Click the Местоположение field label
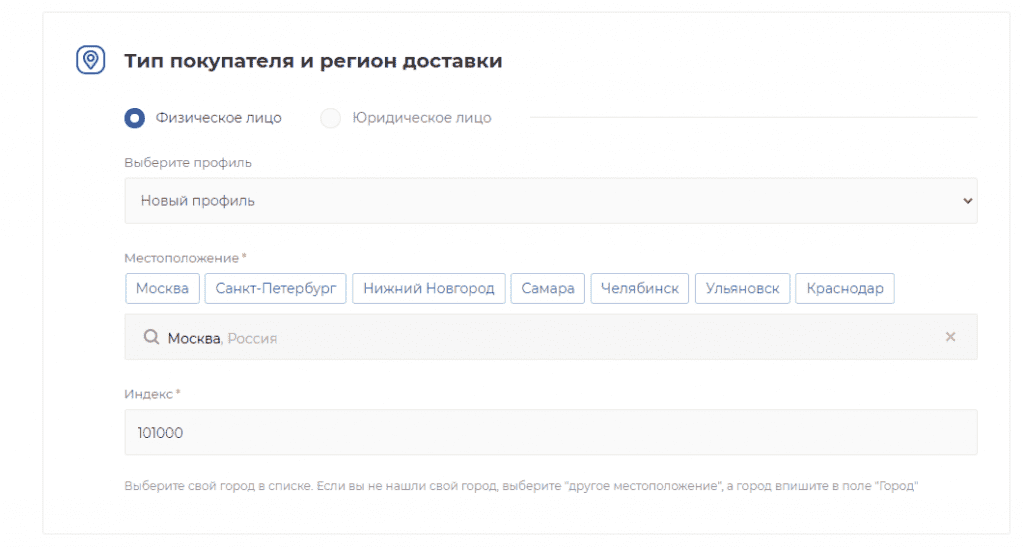1024x547 pixels. point(184,258)
